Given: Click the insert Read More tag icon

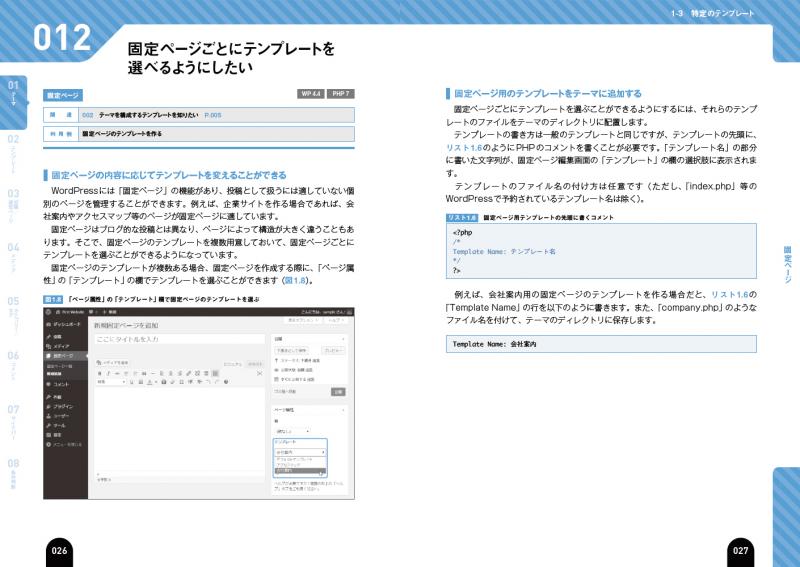Looking at the screenshot, I should tap(206, 374).
